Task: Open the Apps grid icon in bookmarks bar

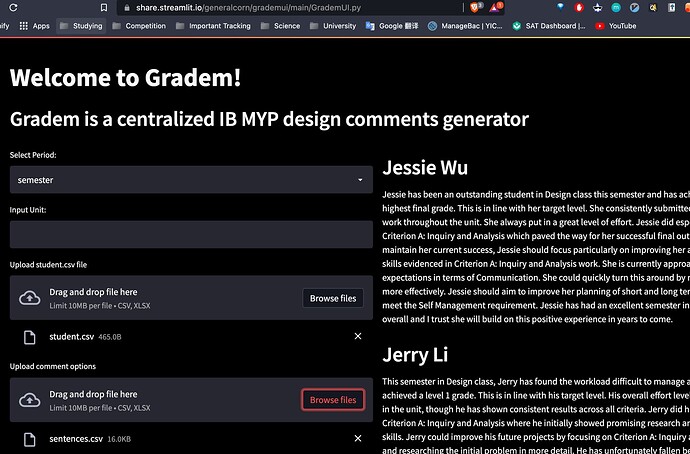Action: [24, 26]
